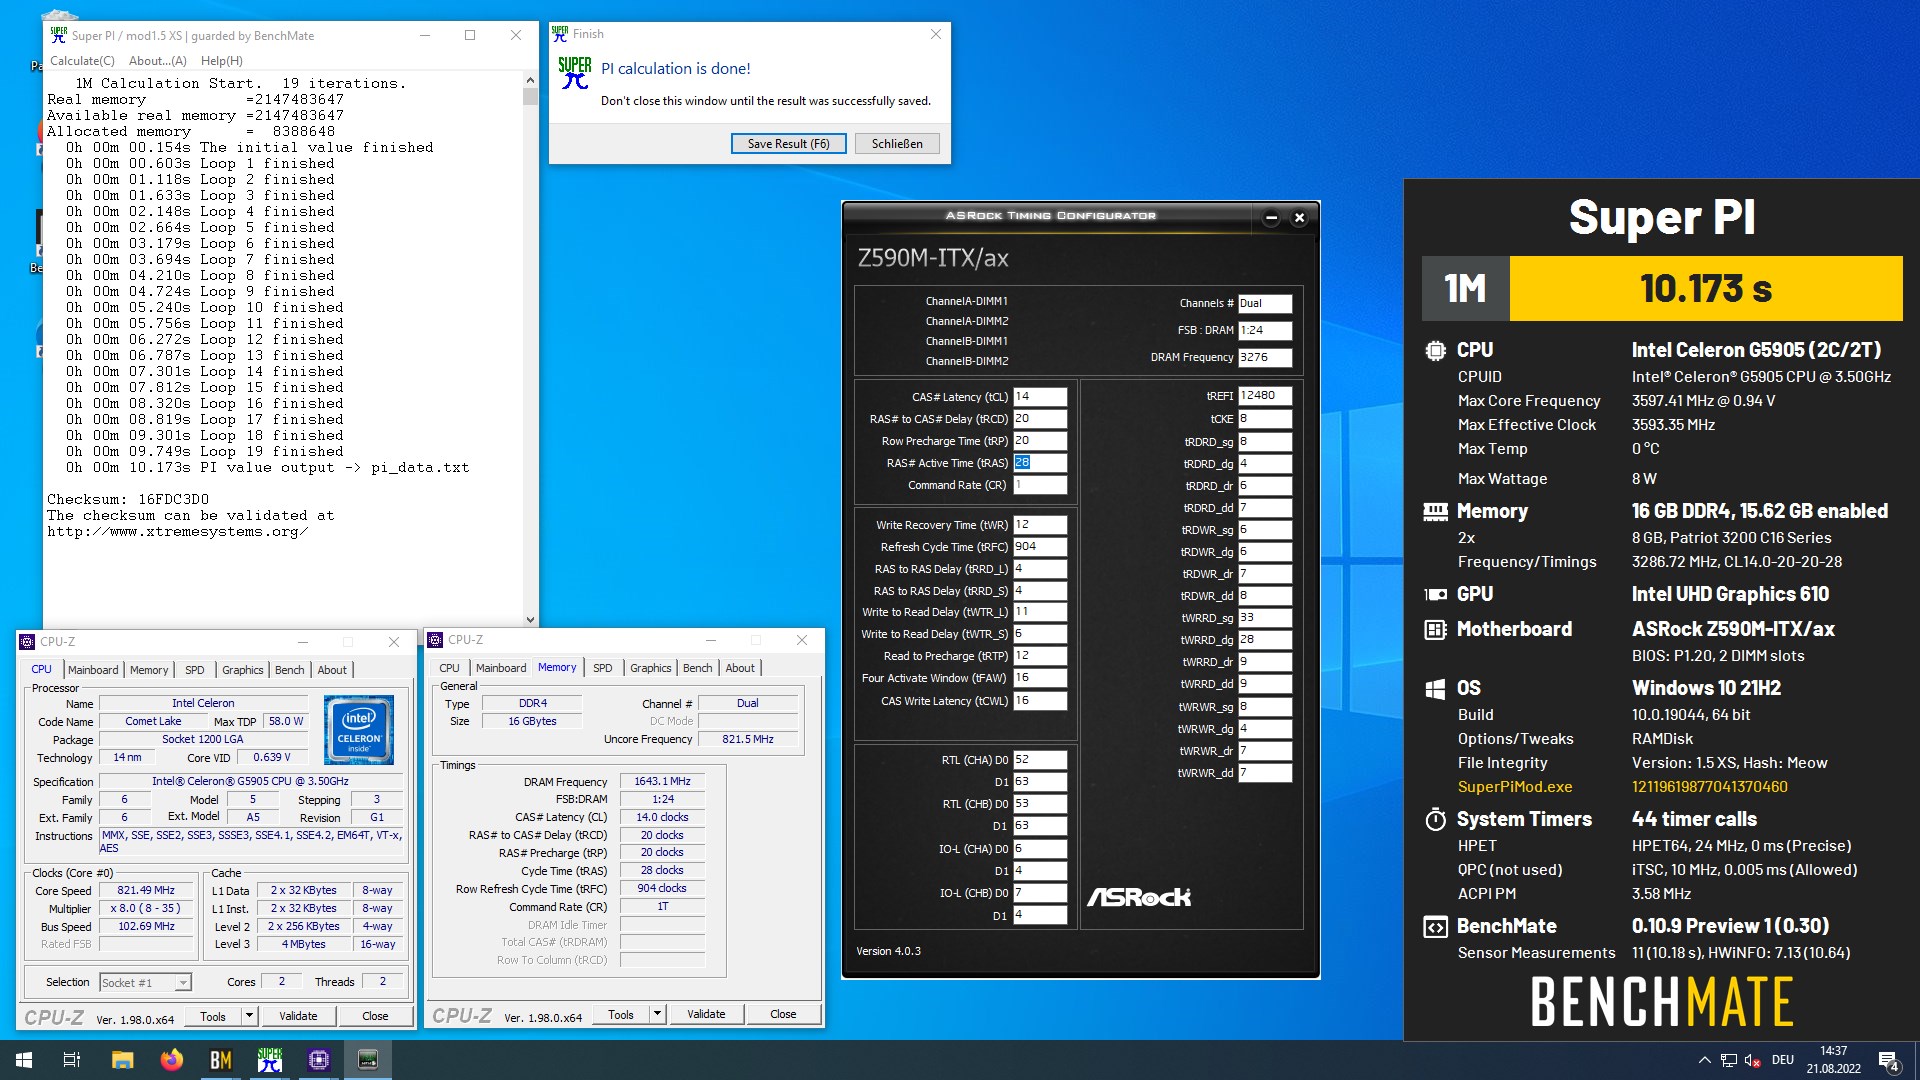The width and height of the screenshot is (1920, 1080).
Task: Click BenchMate CPU chip icon
Action: (x=1435, y=350)
